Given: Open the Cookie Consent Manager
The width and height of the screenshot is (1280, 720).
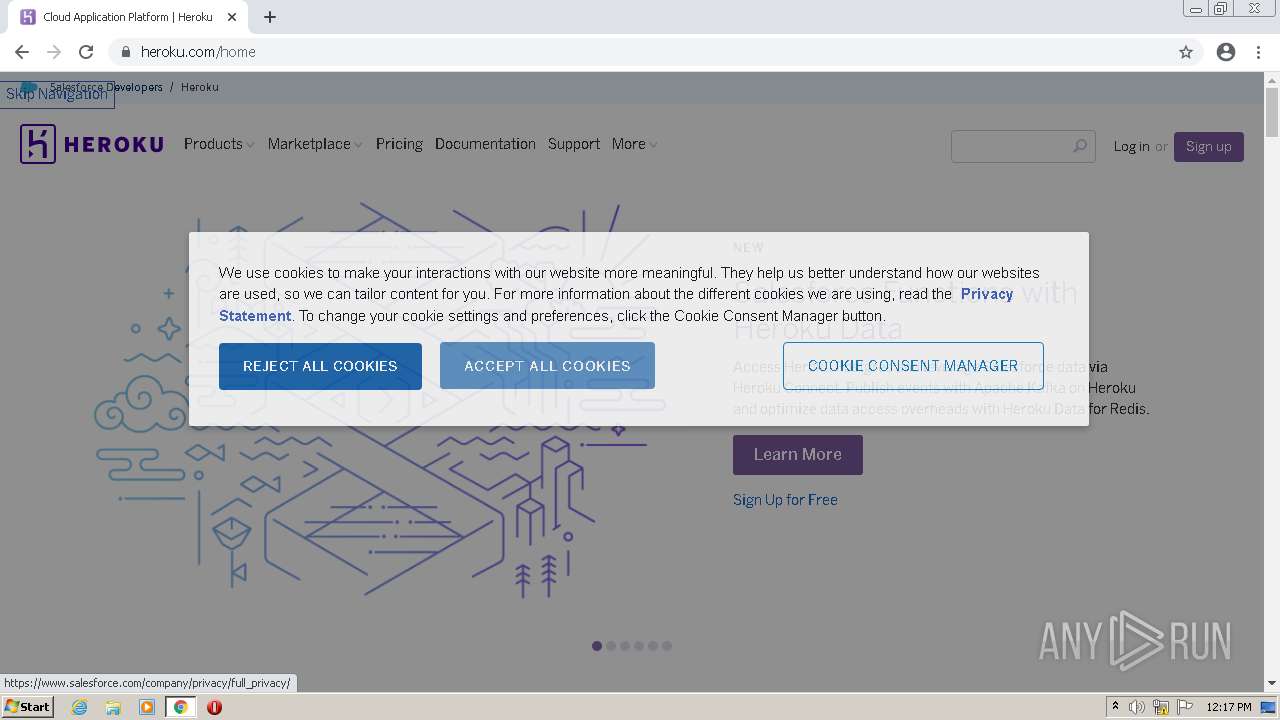Looking at the screenshot, I should pos(913,366).
